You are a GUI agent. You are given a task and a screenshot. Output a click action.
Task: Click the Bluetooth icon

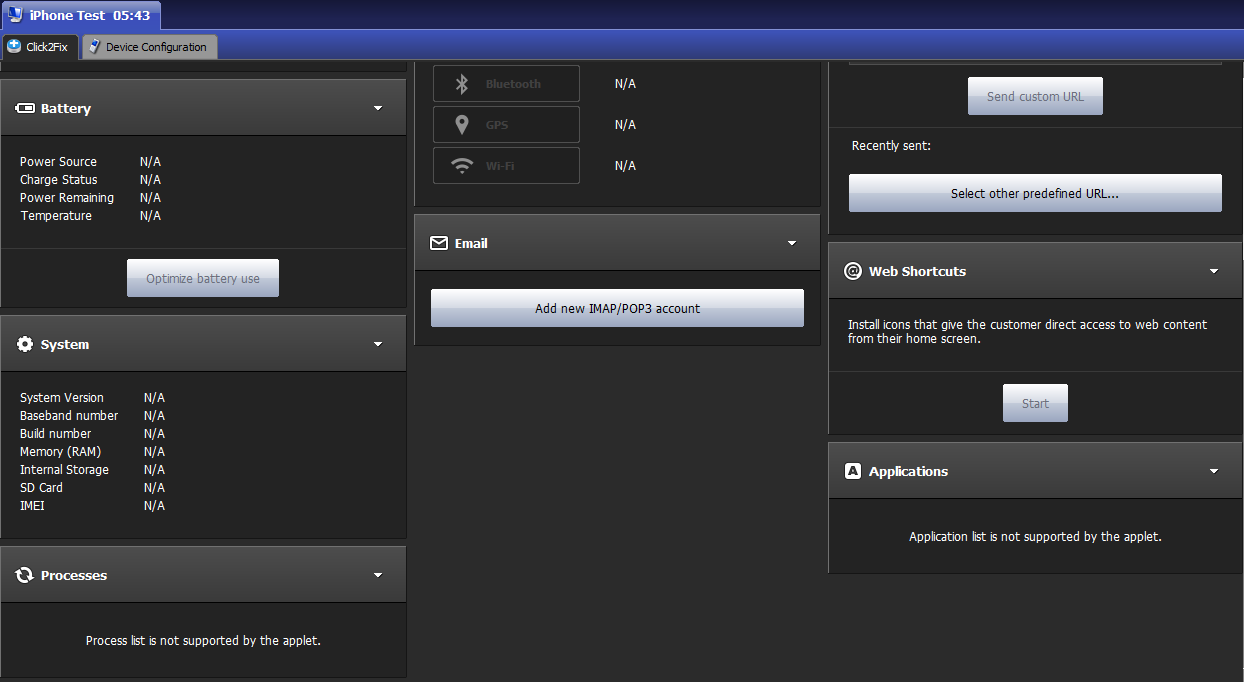pos(462,83)
